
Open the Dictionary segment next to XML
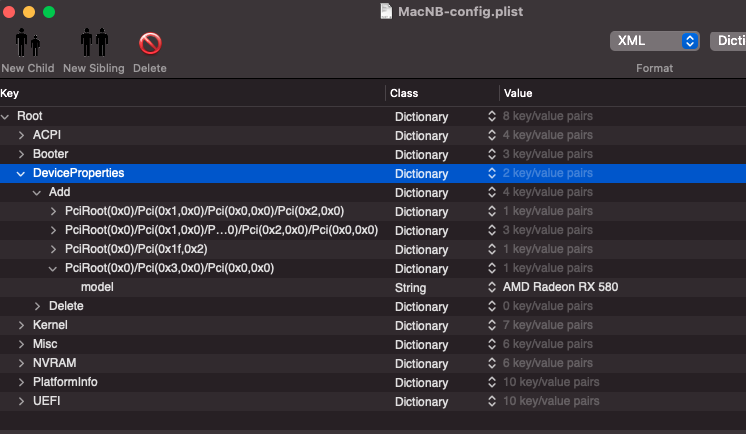point(727,41)
